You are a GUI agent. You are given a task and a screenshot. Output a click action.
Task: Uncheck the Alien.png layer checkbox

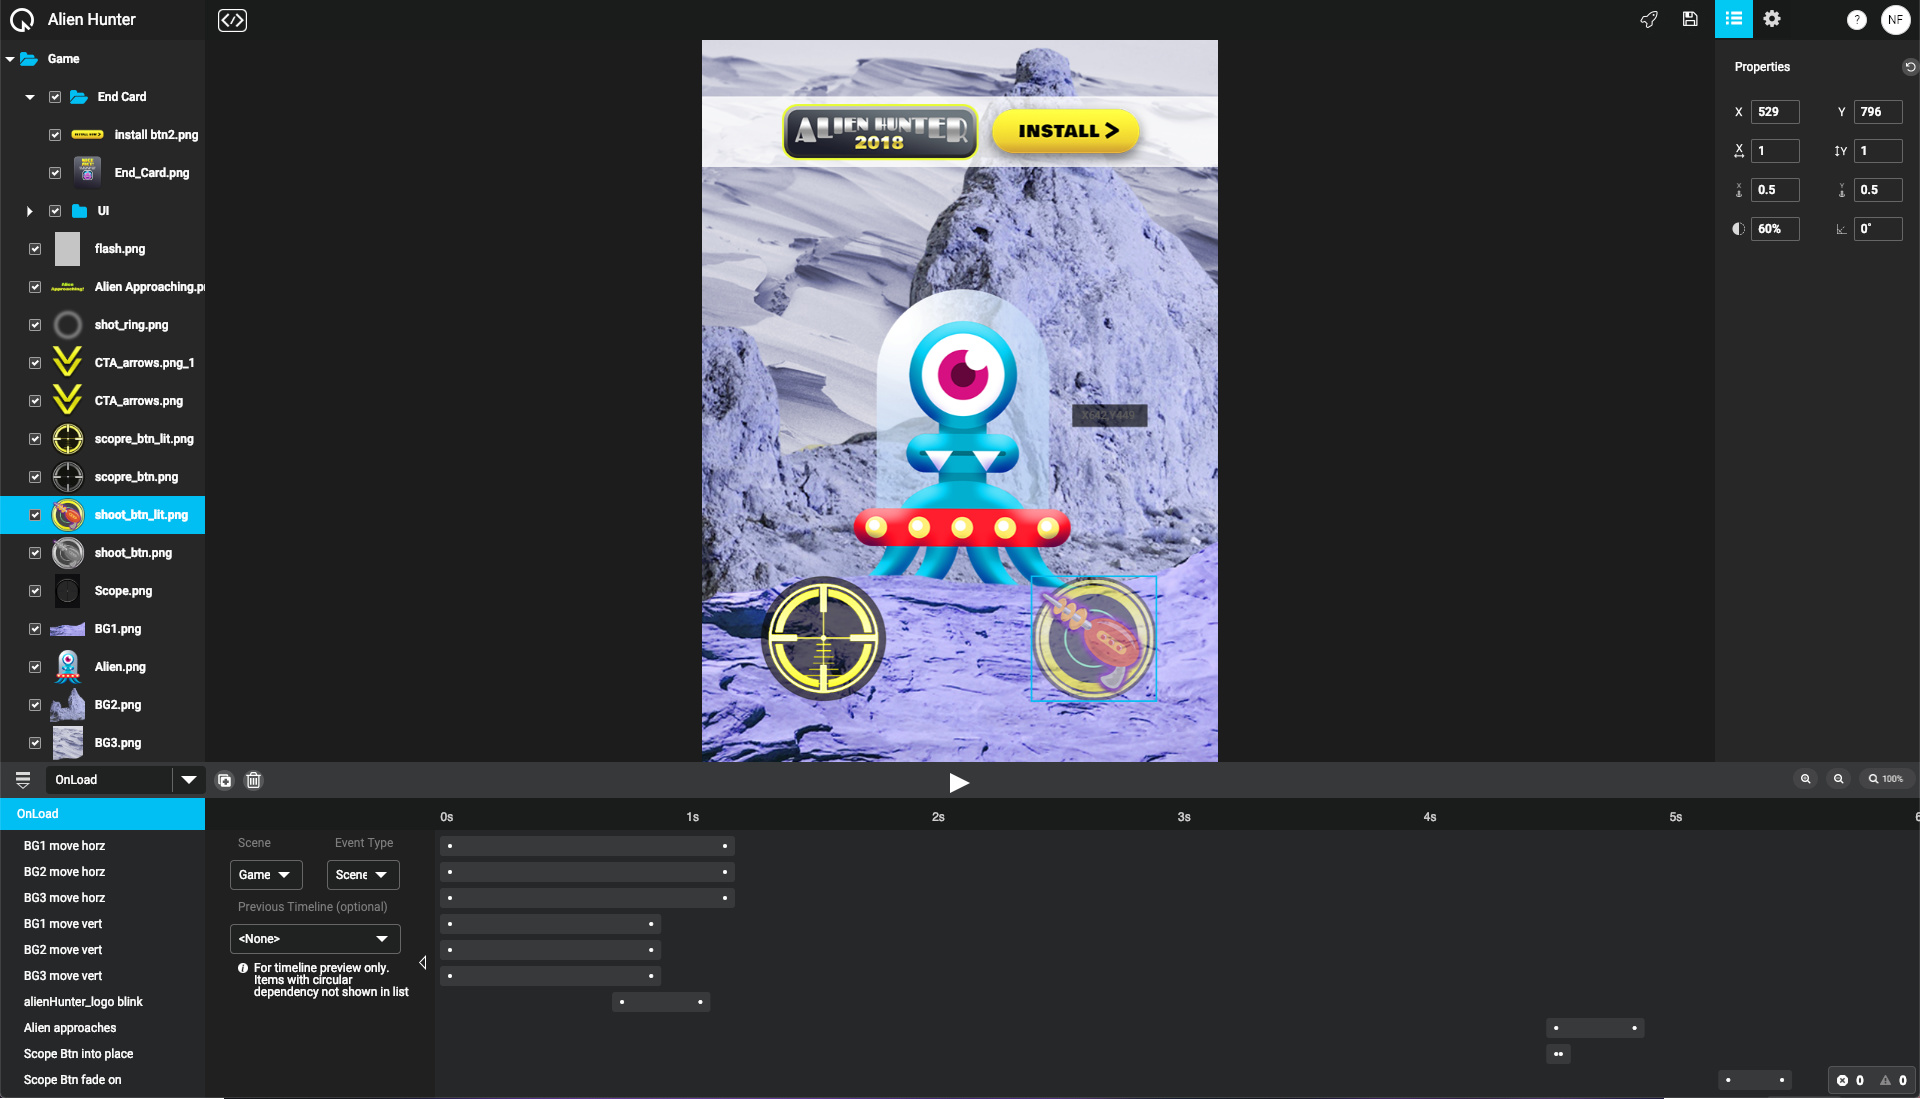click(x=35, y=667)
